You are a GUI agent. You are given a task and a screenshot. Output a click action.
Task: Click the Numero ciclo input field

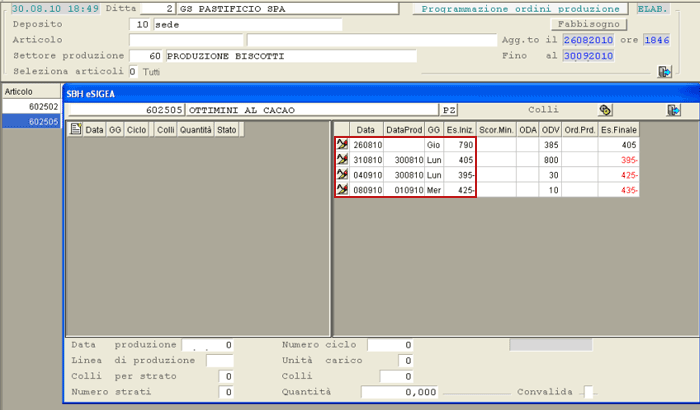[x=389, y=345]
